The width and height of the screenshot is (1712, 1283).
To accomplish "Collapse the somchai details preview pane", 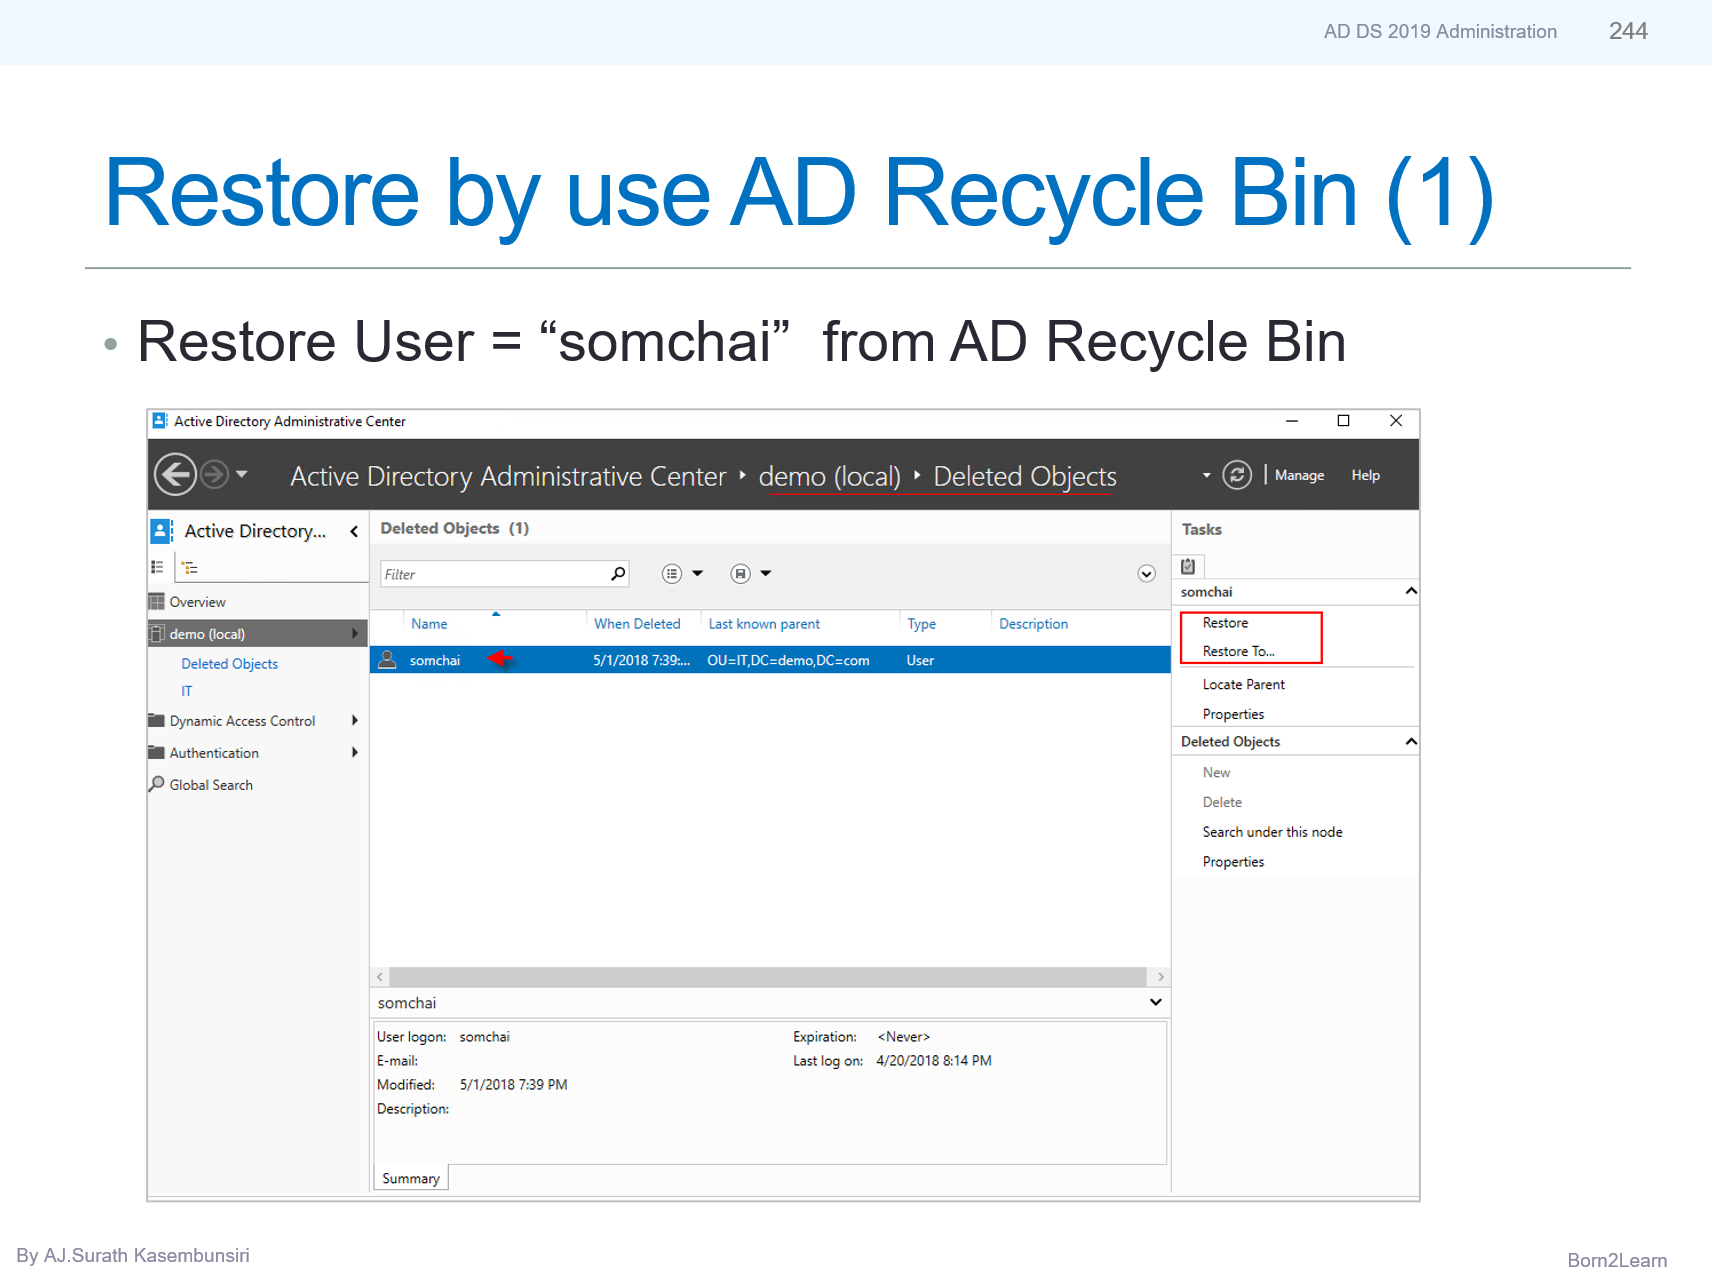I will pyautogui.click(x=1155, y=1002).
